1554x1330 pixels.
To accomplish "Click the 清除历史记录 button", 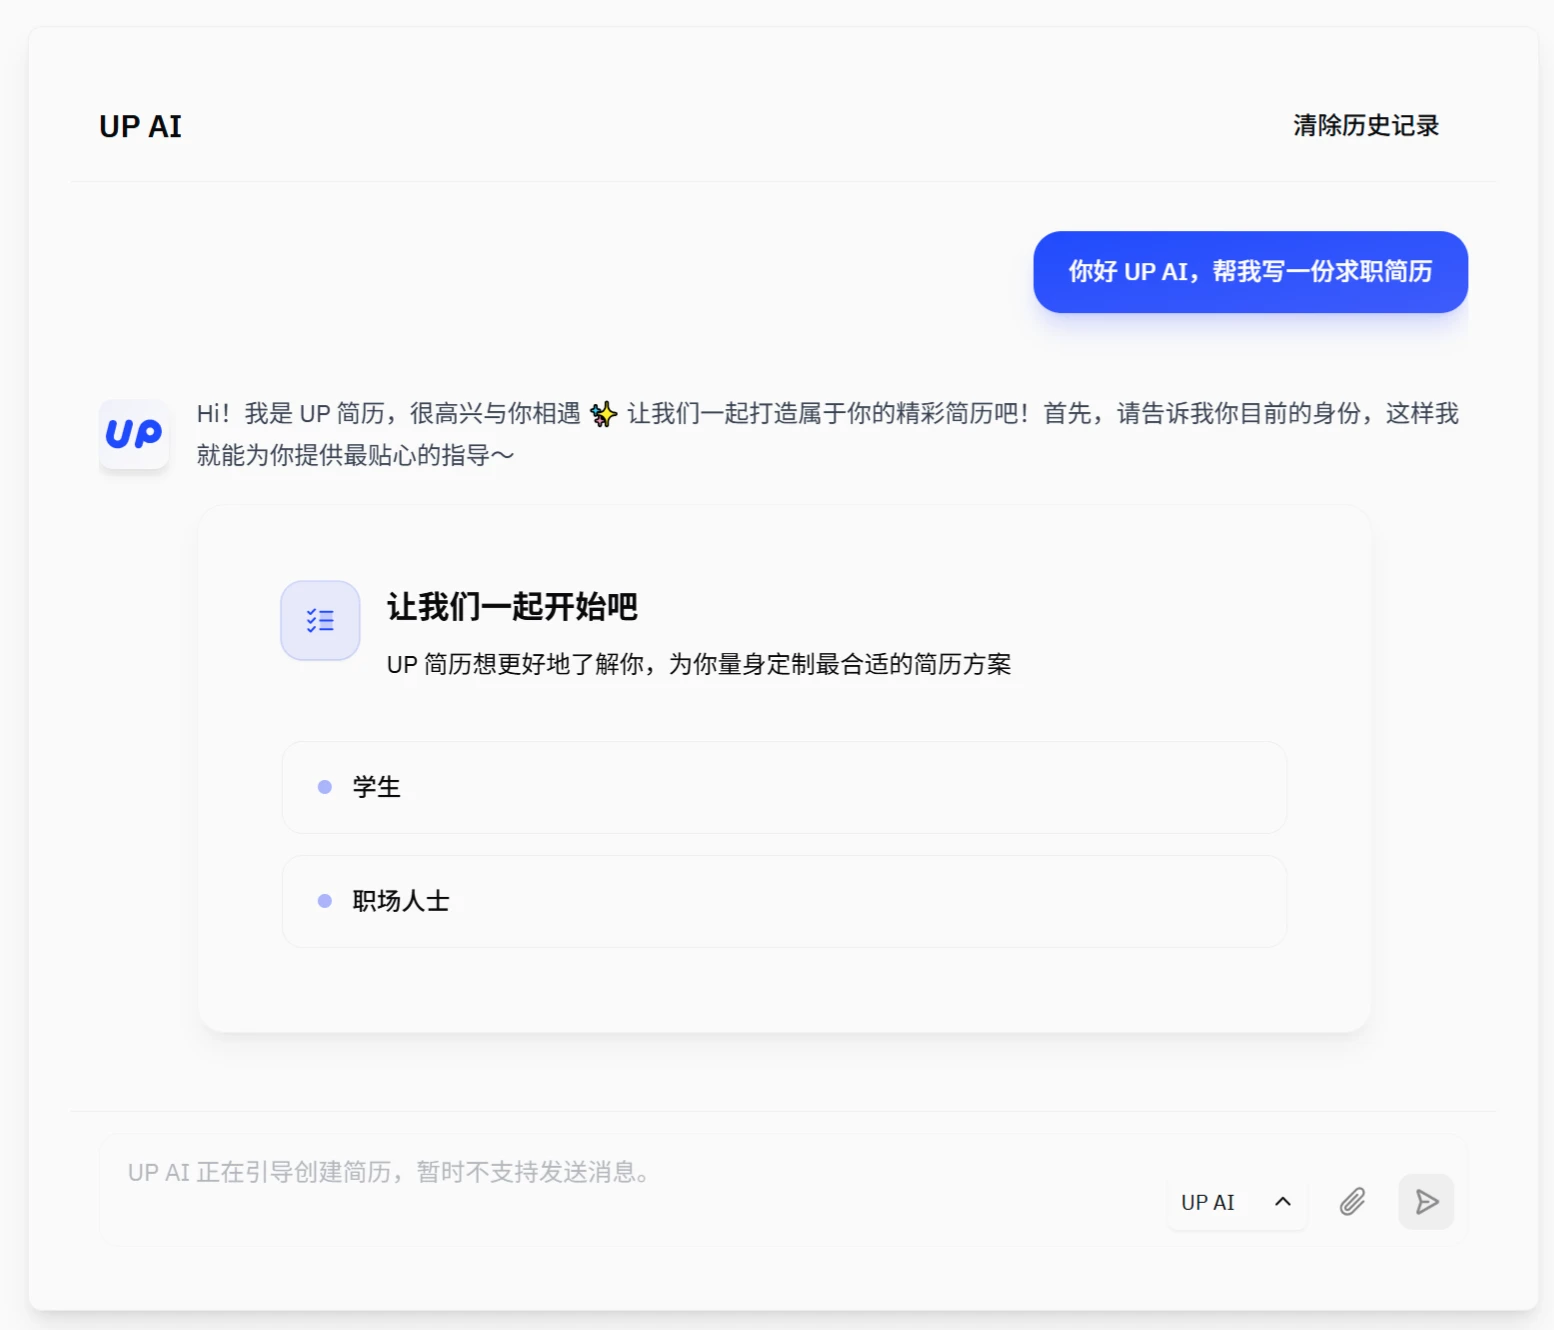I will pyautogui.click(x=1365, y=126).
